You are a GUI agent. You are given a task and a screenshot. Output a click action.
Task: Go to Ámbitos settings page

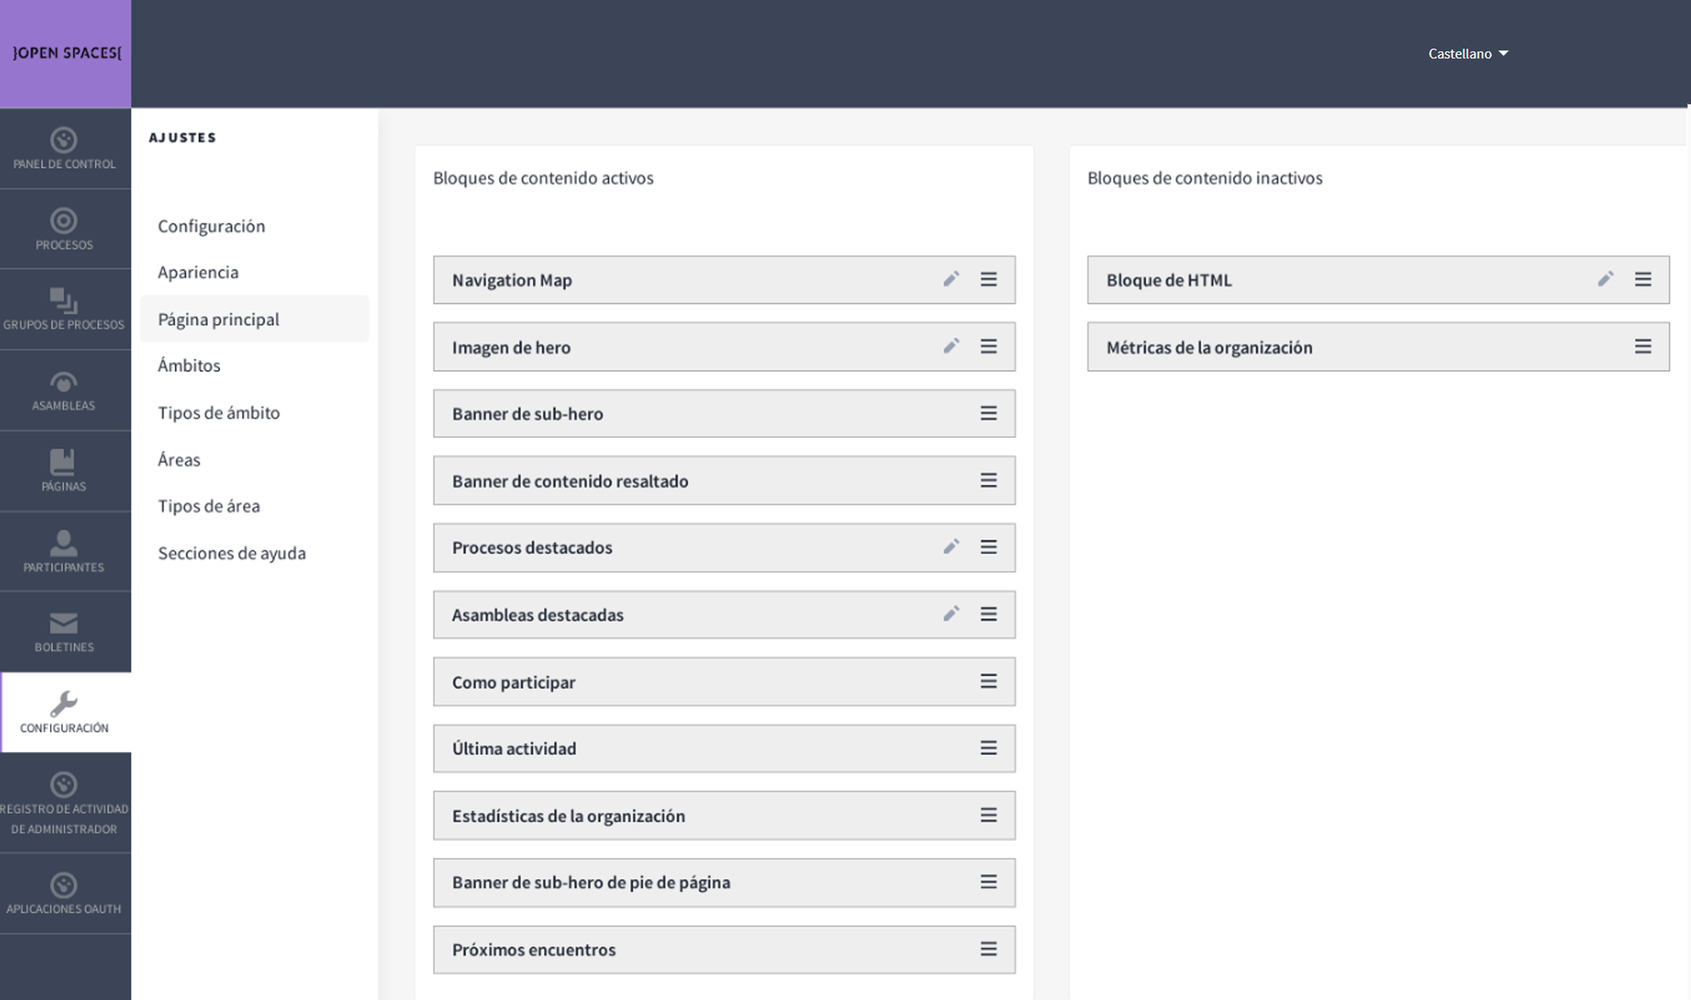click(x=189, y=365)
